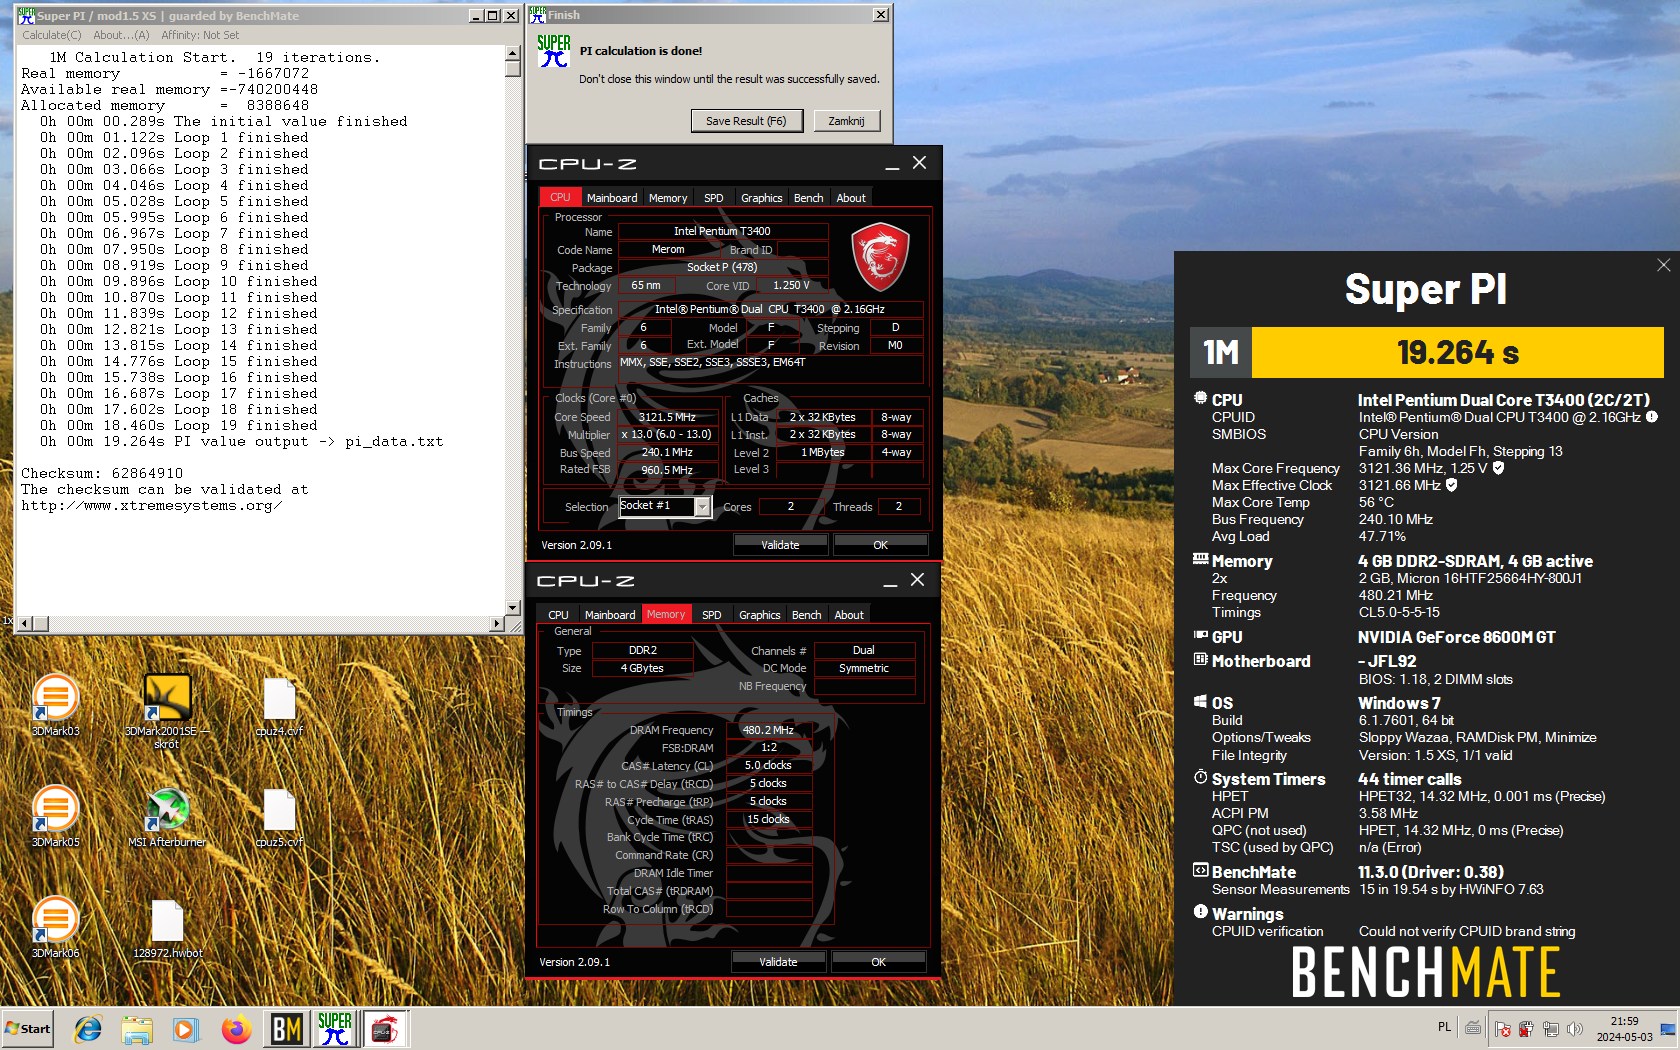Click the PL language indicator
Screen dimensions: 1680x1050
[x=1444, y=1027]
